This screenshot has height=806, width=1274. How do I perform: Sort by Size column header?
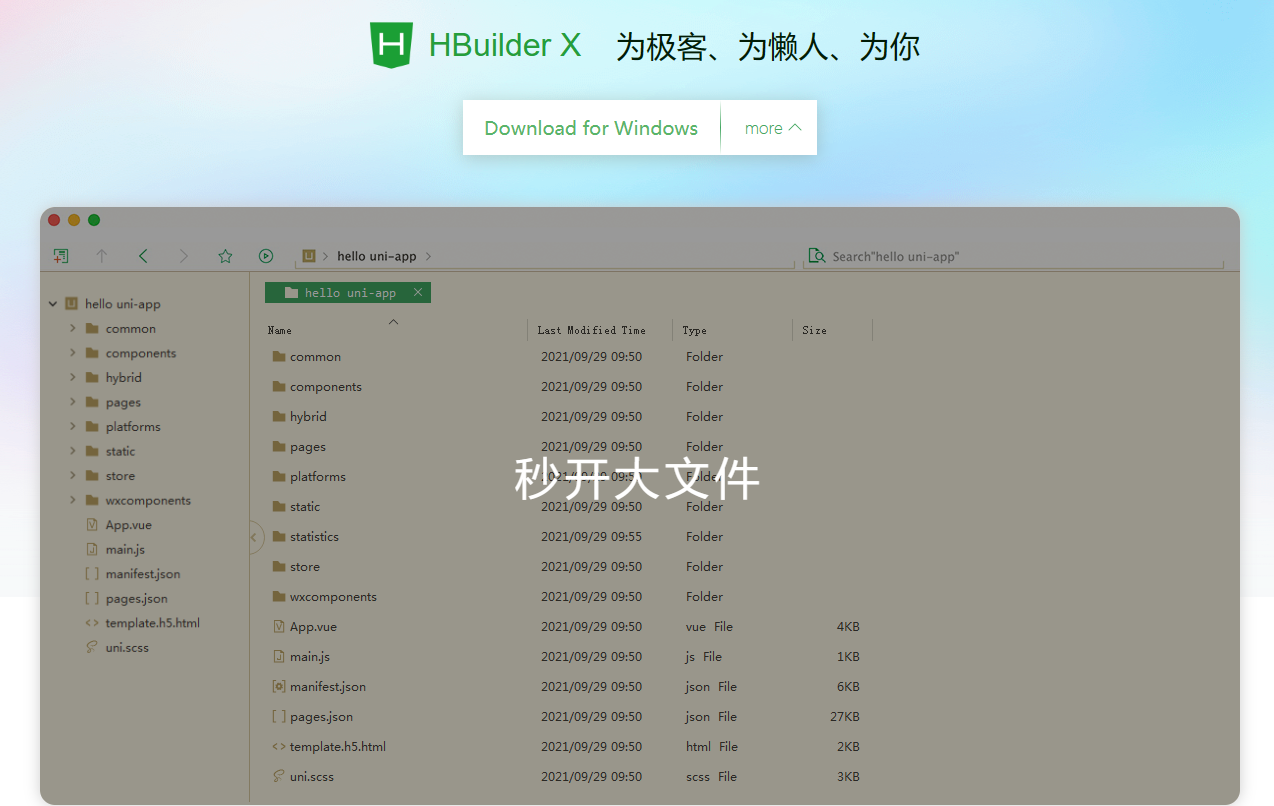coord(814,330)
